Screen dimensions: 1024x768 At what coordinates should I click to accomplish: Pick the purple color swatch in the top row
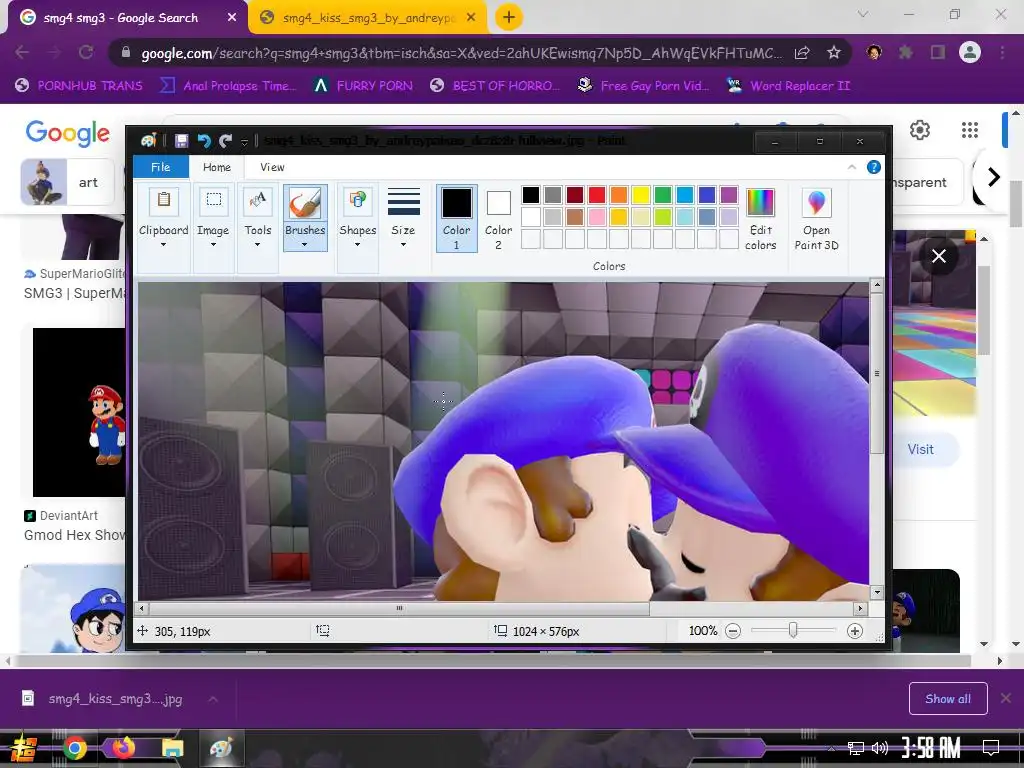729,195
